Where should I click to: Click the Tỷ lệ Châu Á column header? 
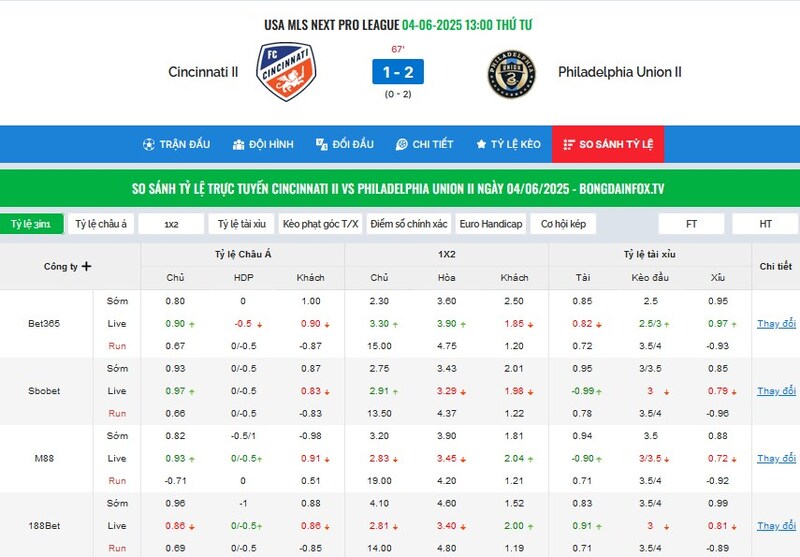(x=243, y=254)
